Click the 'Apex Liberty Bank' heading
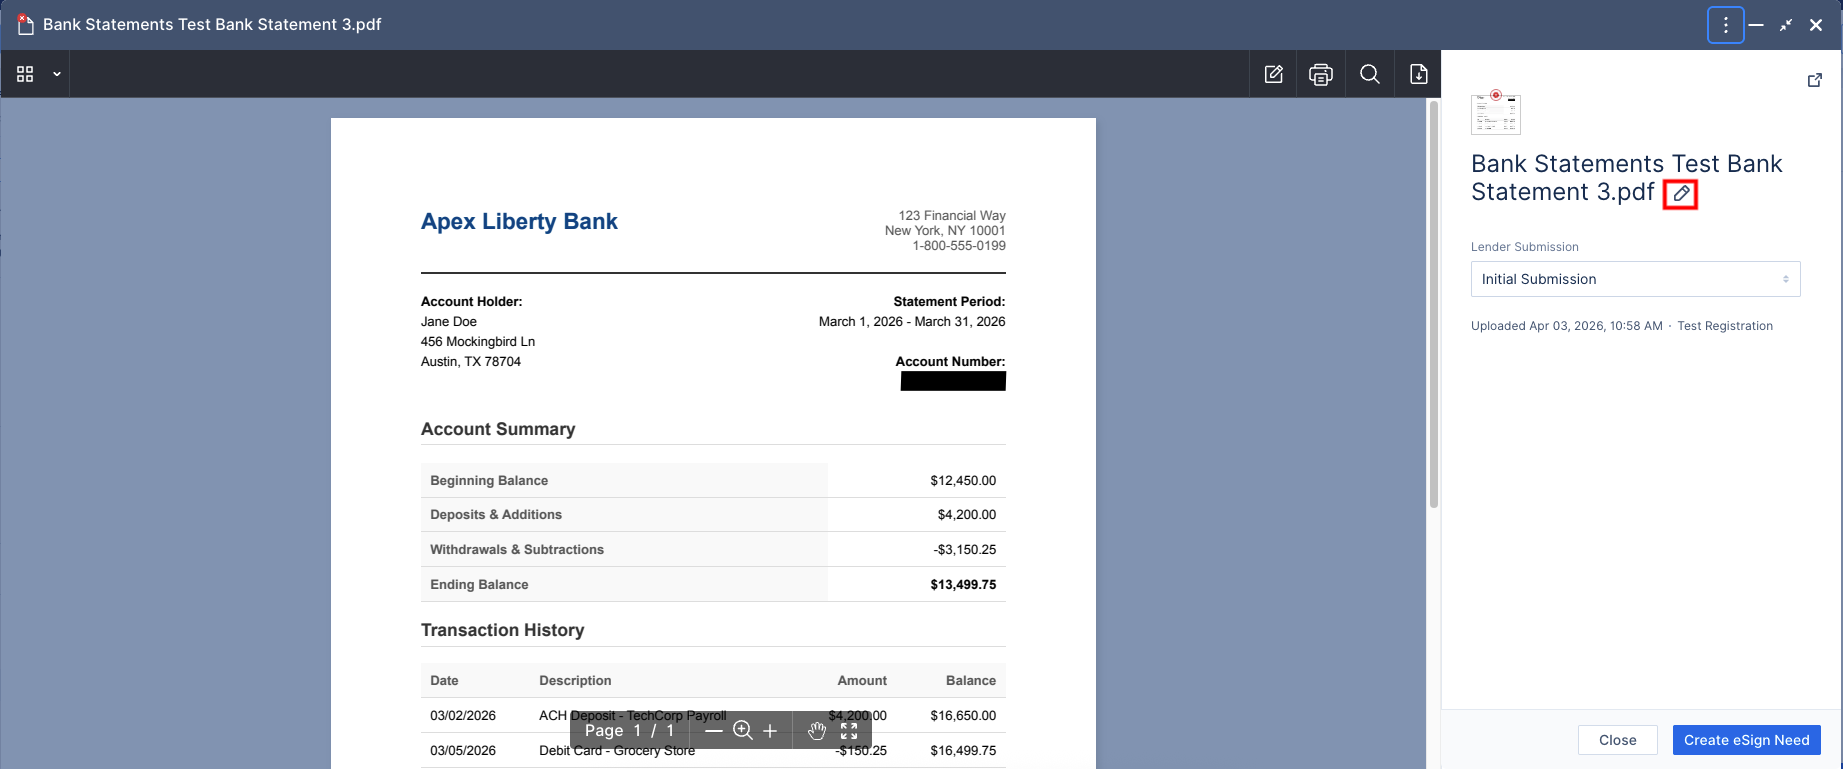Image resolution: width=1843 pixels, height=769 pixels. [519, 222]
